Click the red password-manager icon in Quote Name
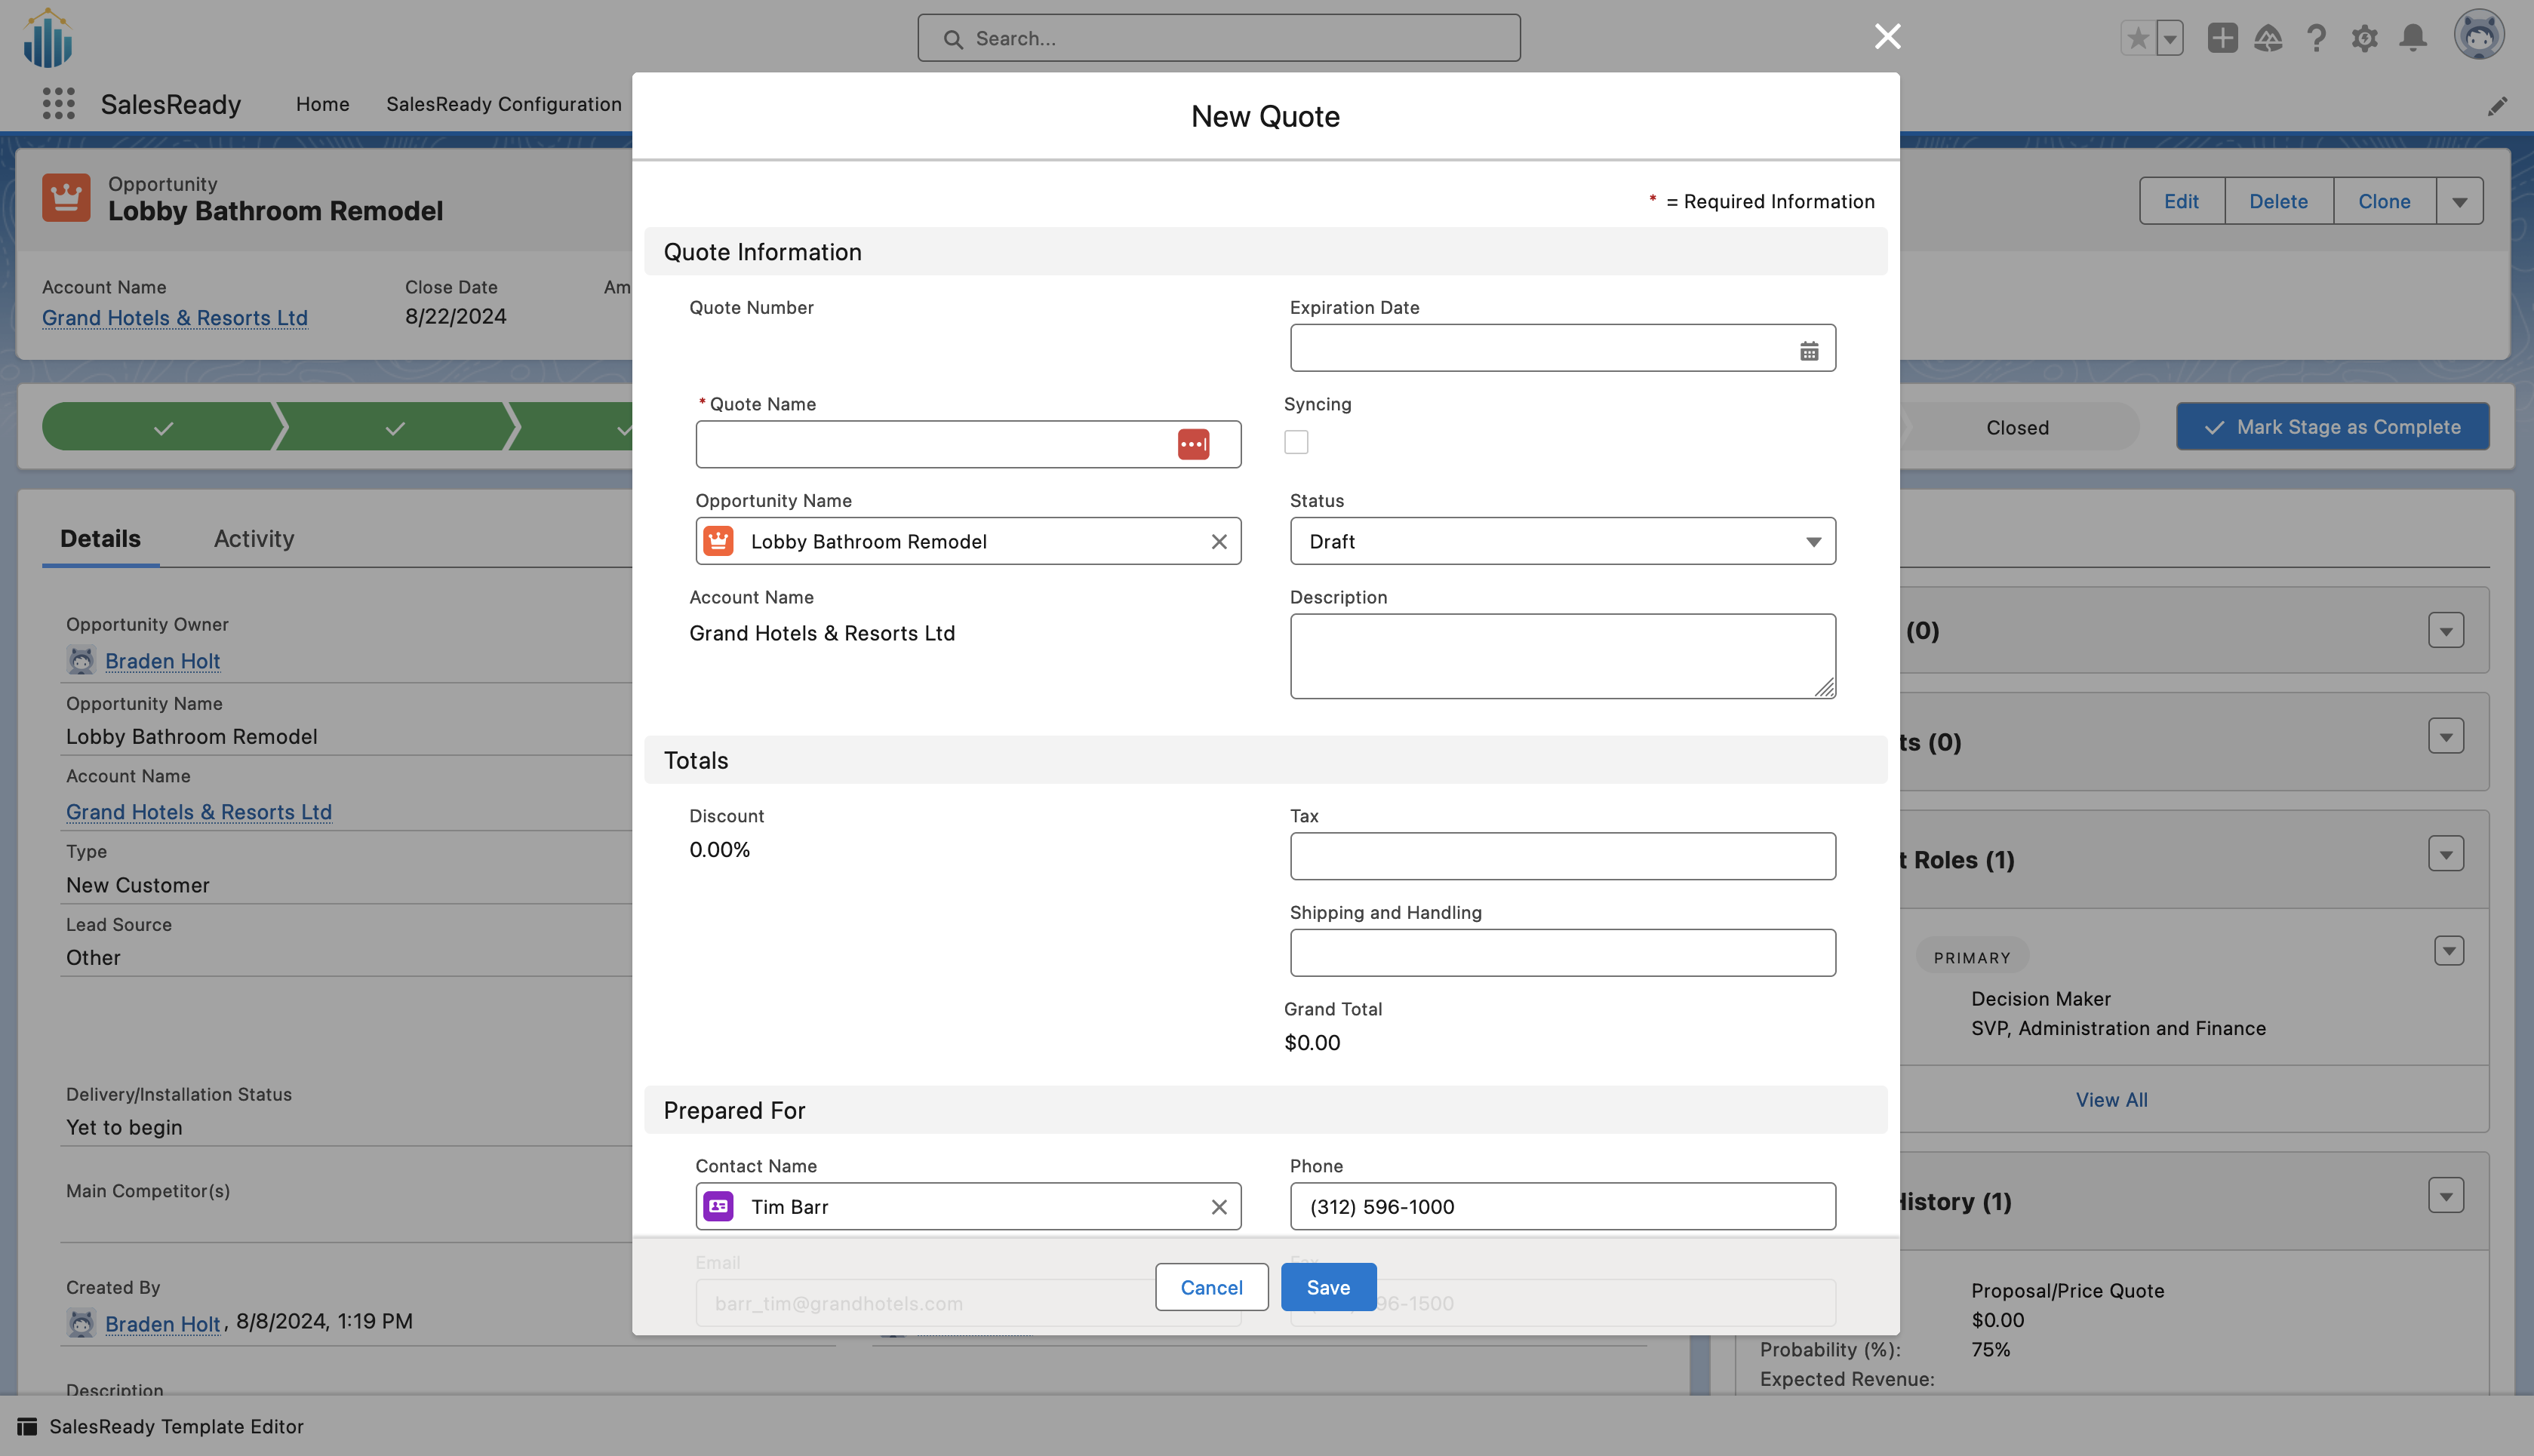This screenshot has height=1456, width=2534. (x=1193, y=444)
